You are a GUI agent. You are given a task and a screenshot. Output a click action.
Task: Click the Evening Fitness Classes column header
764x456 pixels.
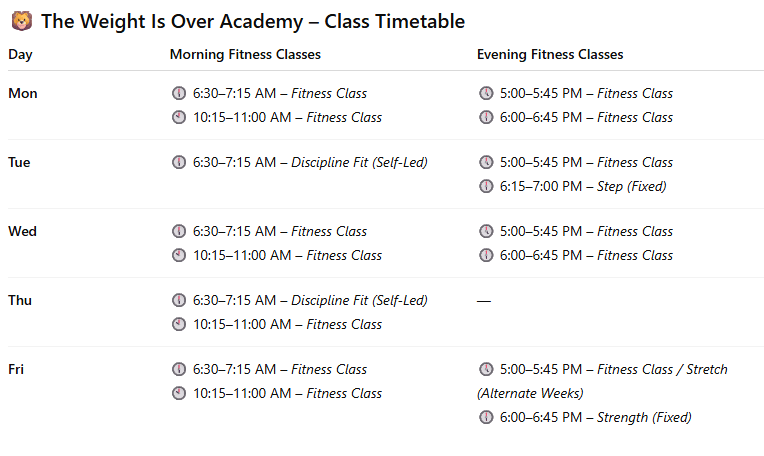click(x=550, y=55)
